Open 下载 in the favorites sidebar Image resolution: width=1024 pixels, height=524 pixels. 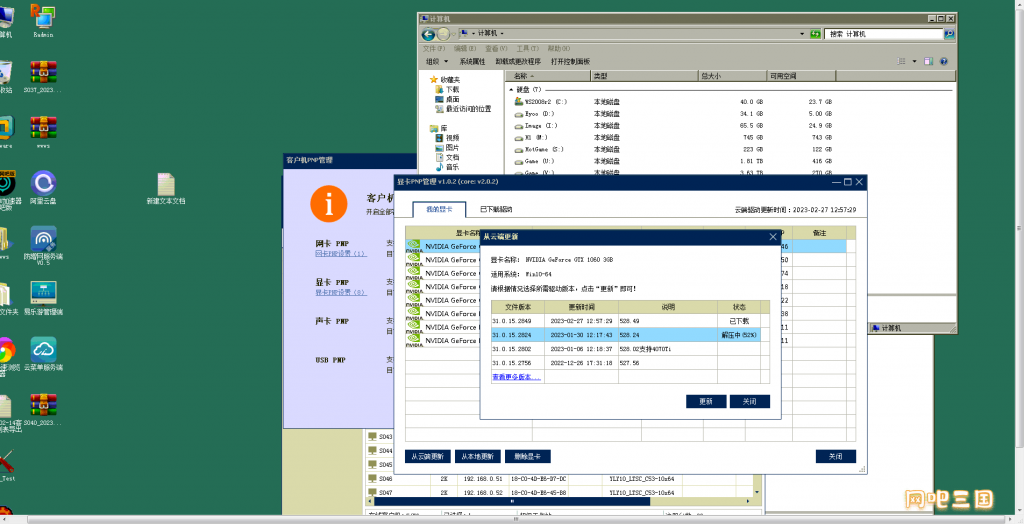(447, 90)
